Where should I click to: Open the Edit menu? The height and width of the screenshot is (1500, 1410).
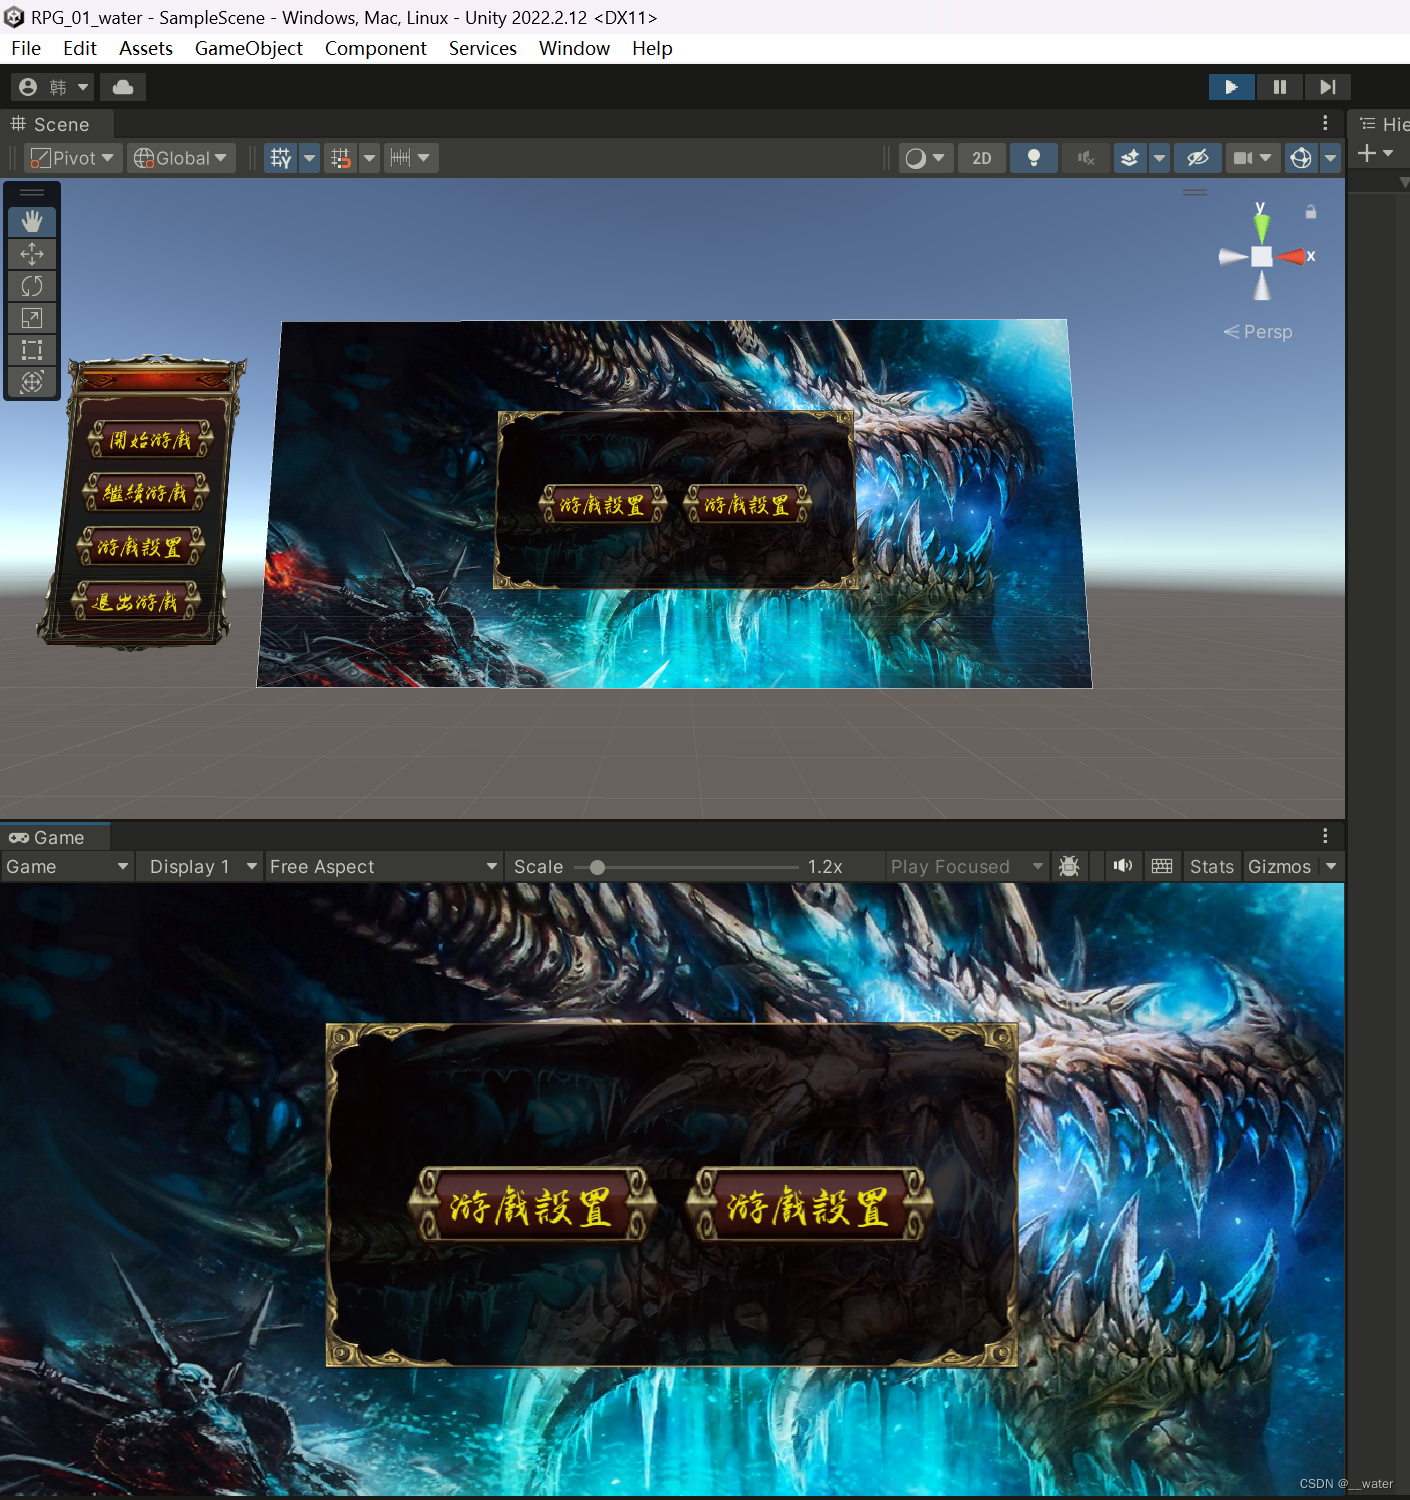click(x=80, y=48)
